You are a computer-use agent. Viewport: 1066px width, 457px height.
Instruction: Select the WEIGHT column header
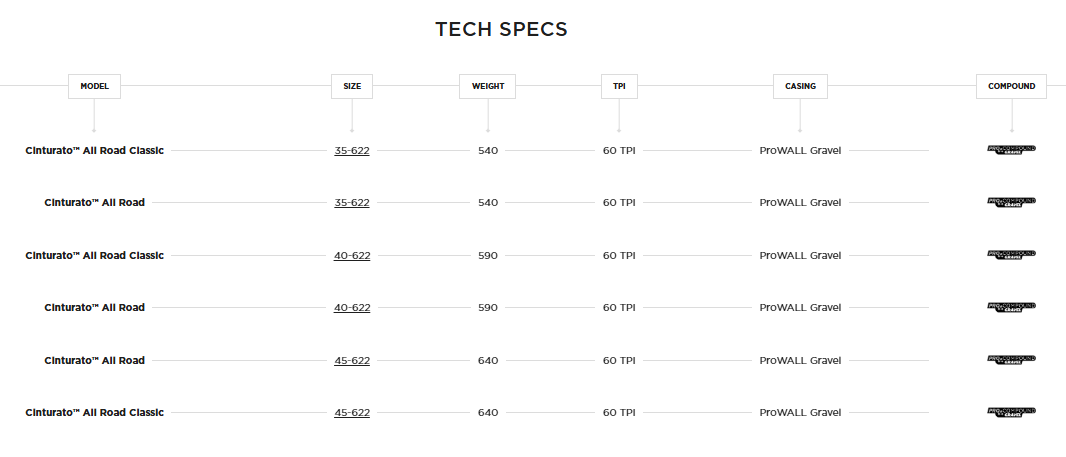pyautogui.click(x=488, y=86)
